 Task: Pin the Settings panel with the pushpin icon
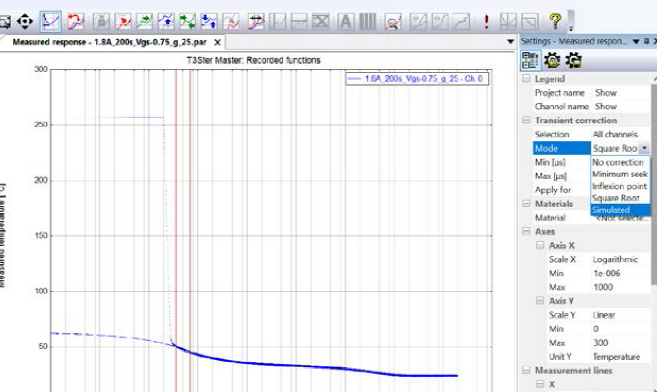click(x=646, y=41)
